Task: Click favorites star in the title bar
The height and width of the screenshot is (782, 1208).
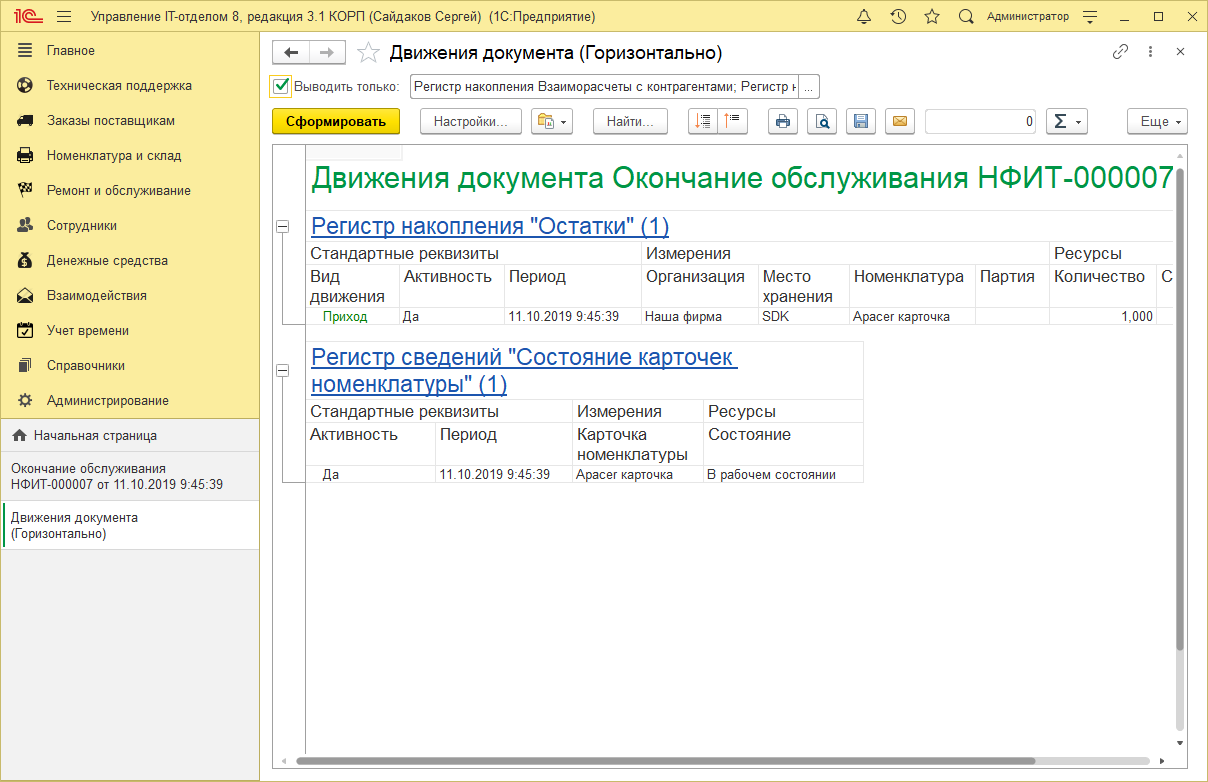Action: [932, 16]
